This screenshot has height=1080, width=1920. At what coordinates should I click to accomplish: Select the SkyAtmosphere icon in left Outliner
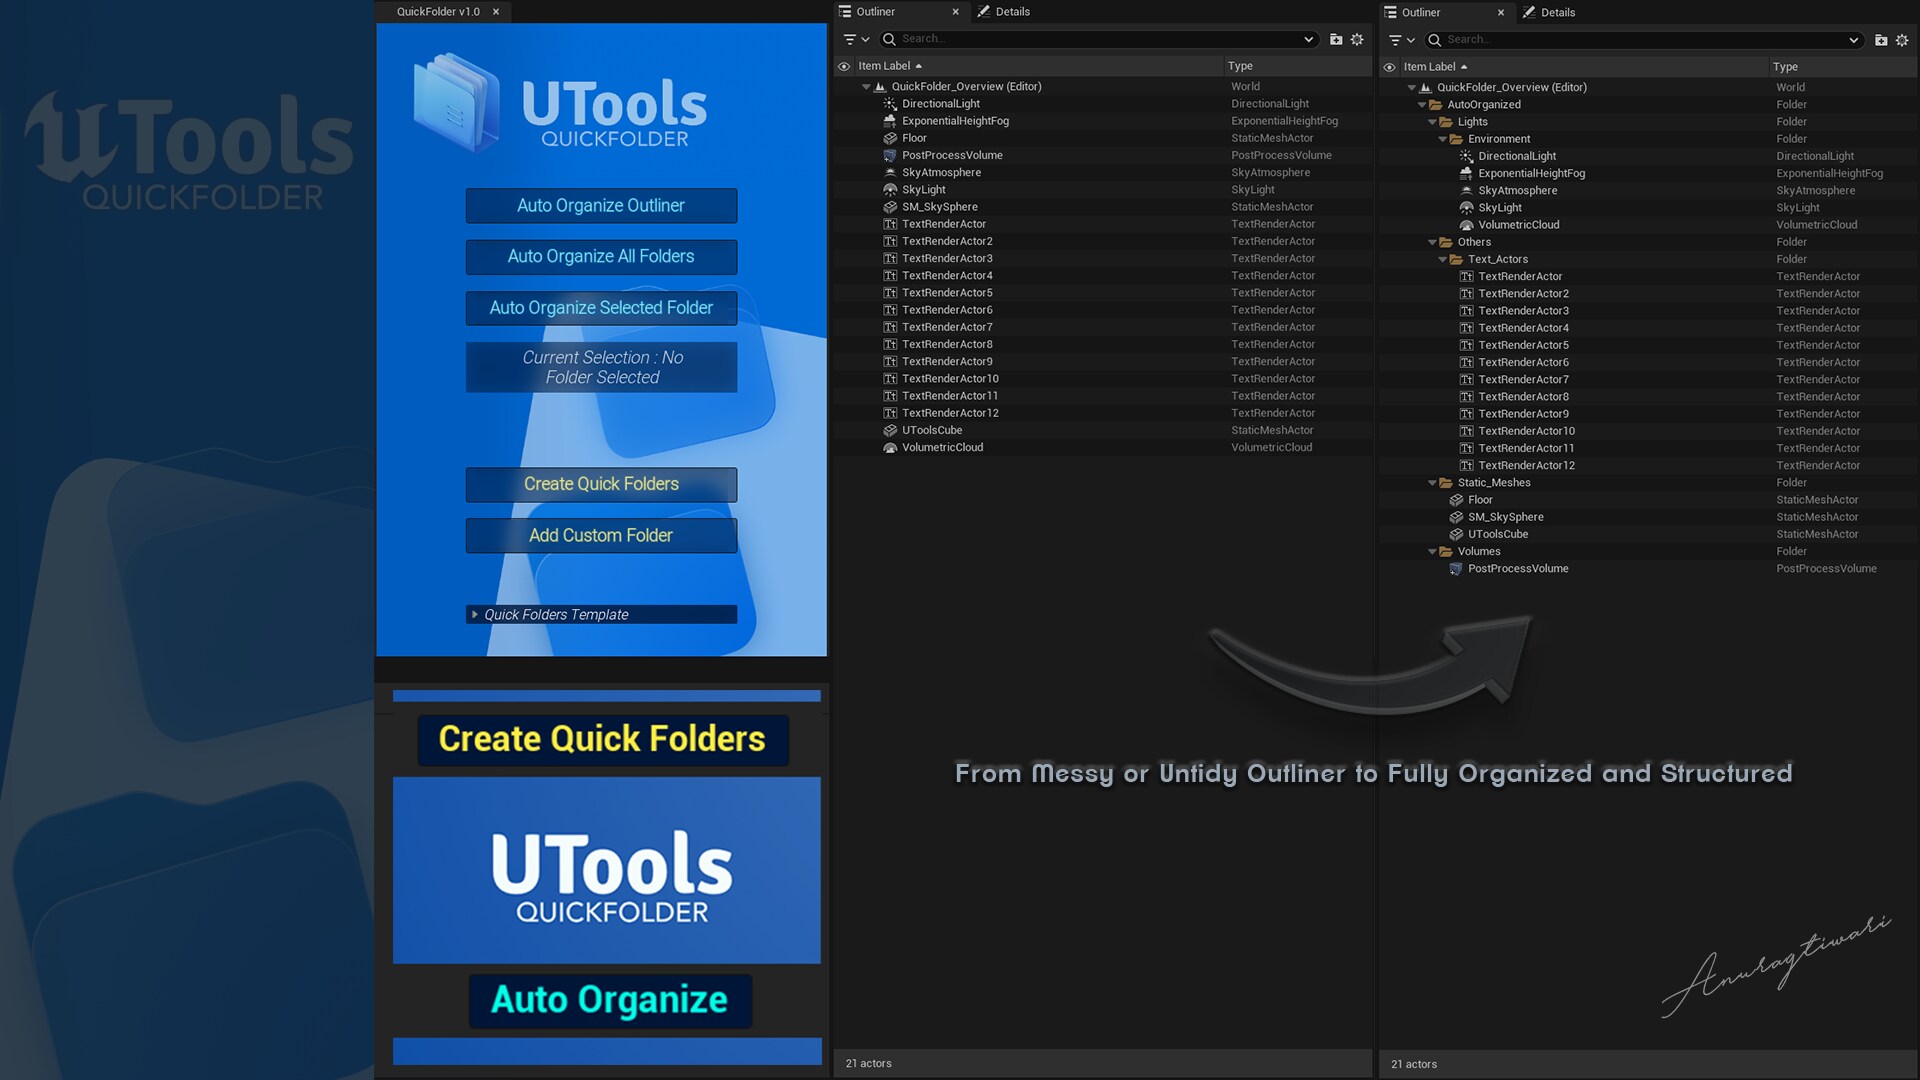pyautogui.click(x=890, y=172)
